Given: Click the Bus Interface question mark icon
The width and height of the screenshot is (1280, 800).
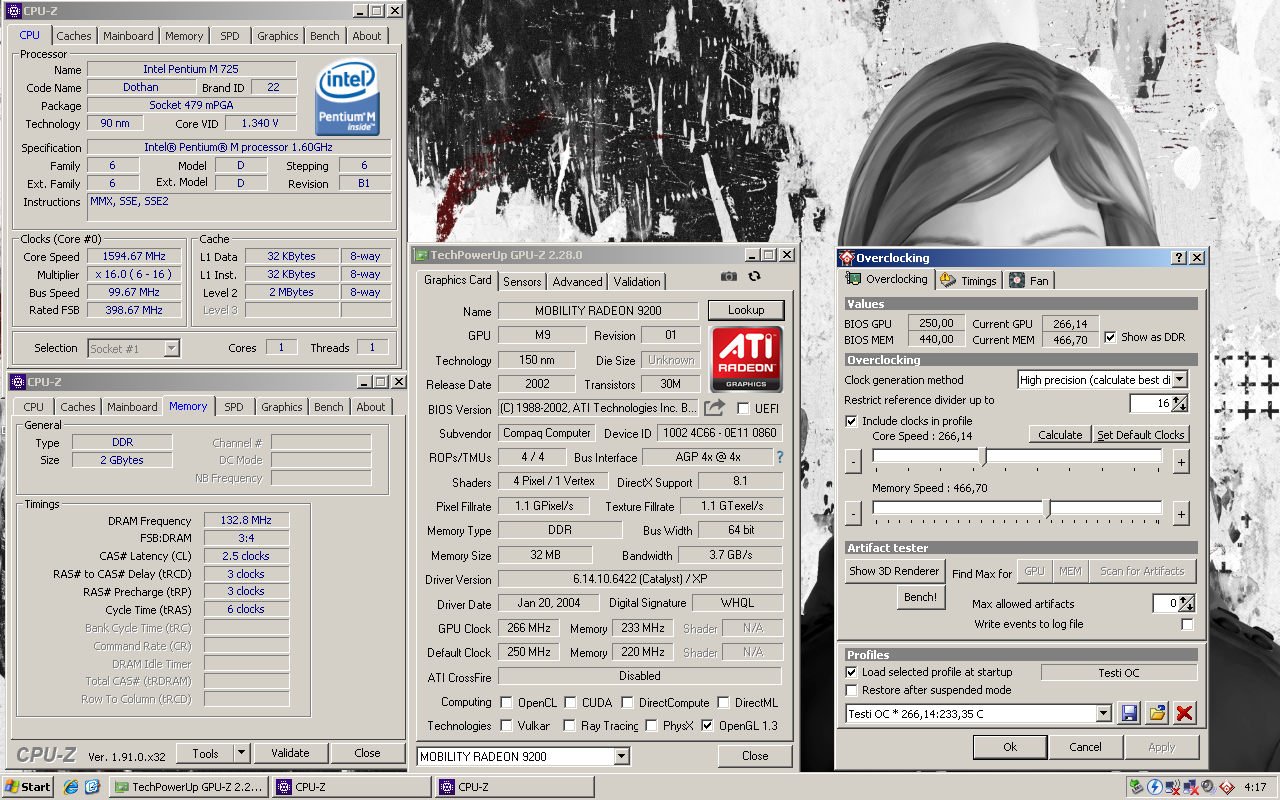Looking at the screenshot, I should pyautogui.click(x=780, y=457).
